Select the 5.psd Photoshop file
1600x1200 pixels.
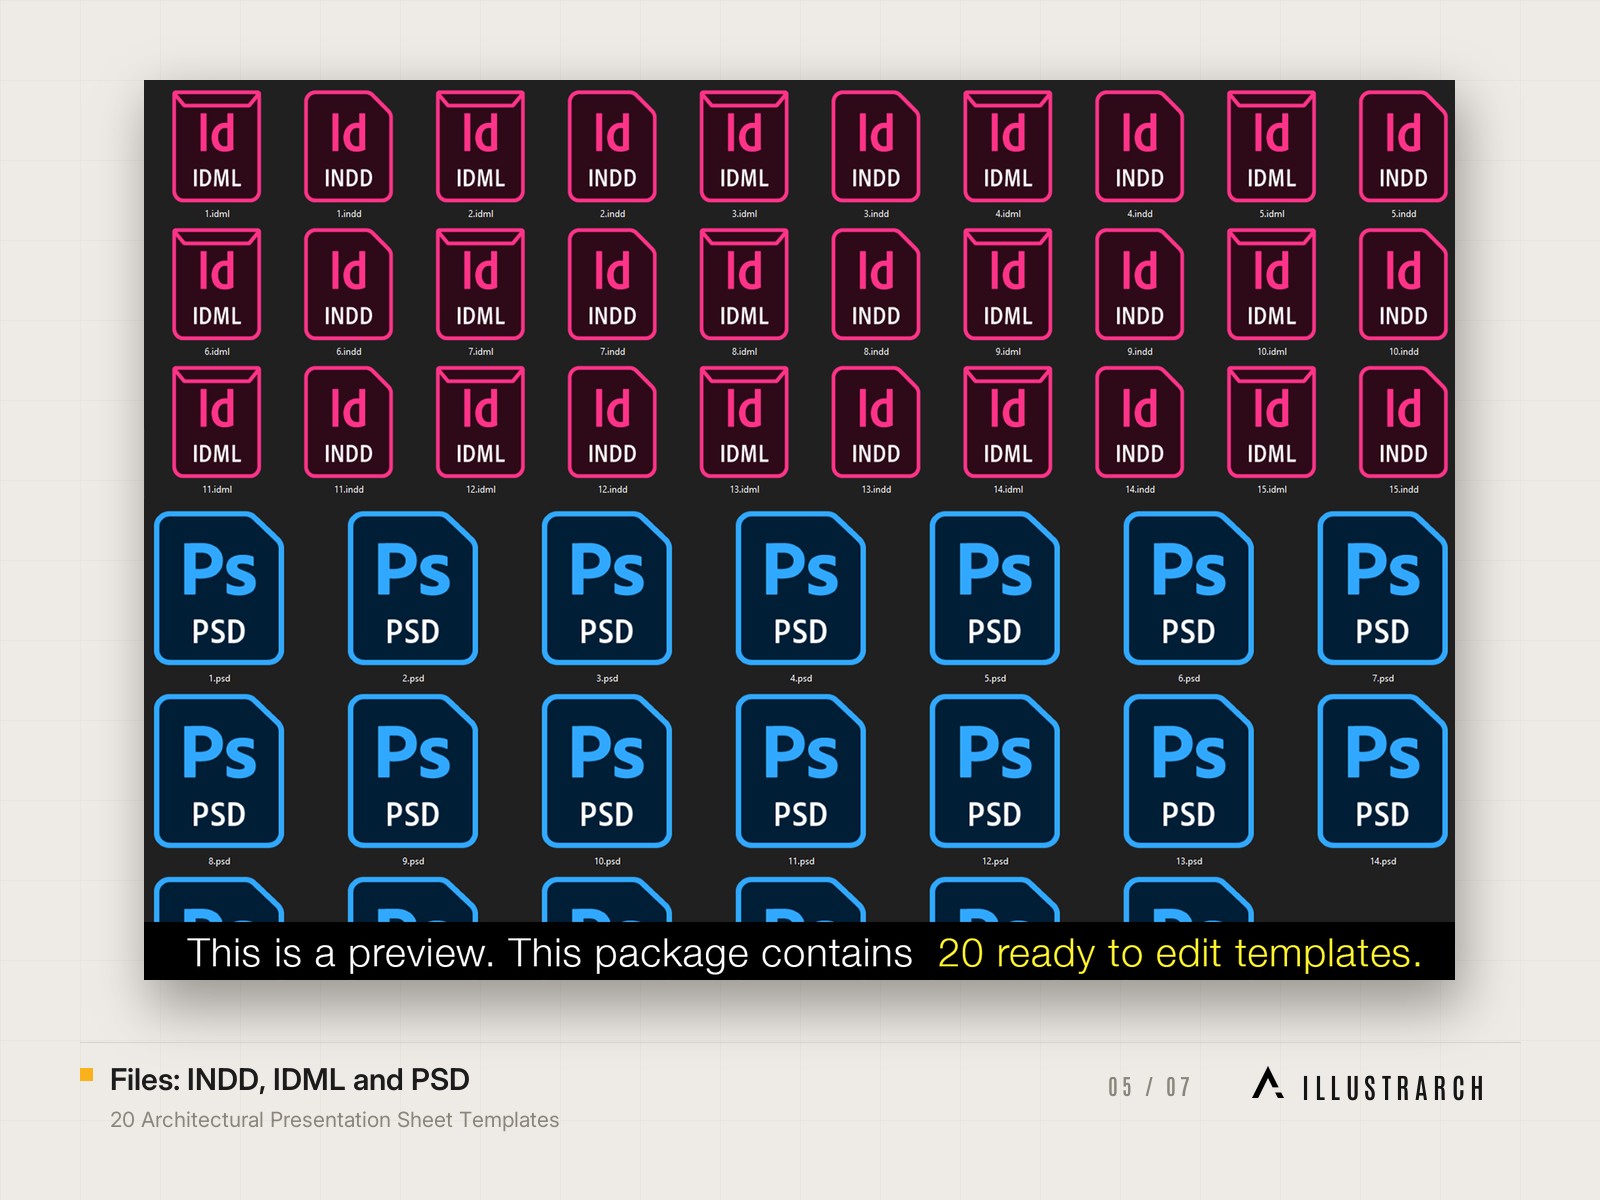coord(995,588)
